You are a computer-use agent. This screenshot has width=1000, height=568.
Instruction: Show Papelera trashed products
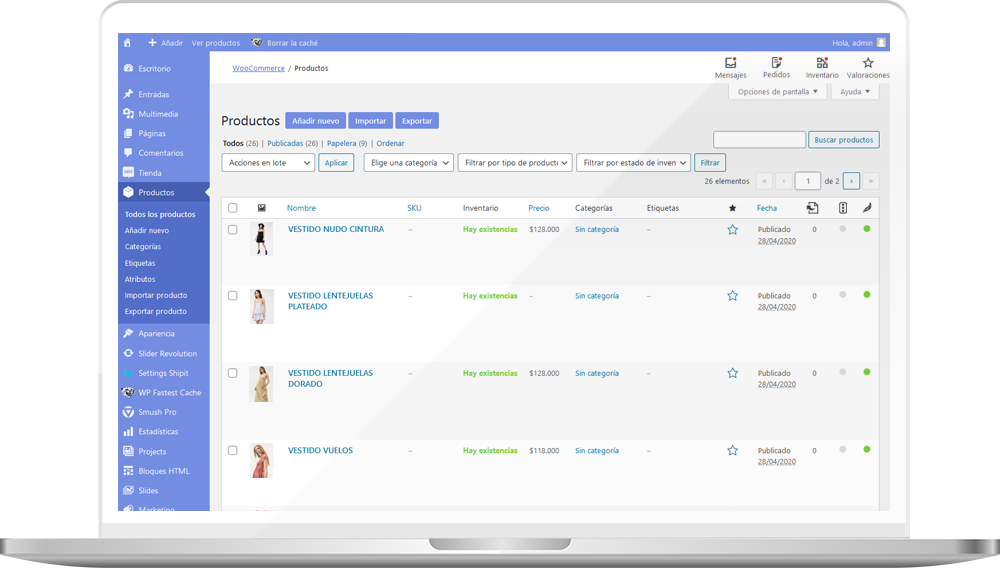[342, 143]
